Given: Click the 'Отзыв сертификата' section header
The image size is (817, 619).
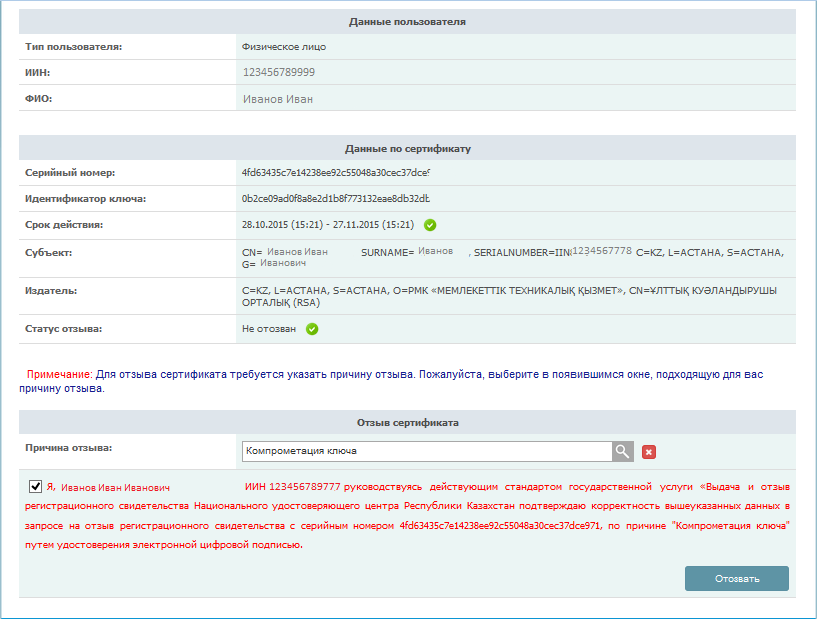Looking at the screenshot, I should tap(407, 423).
